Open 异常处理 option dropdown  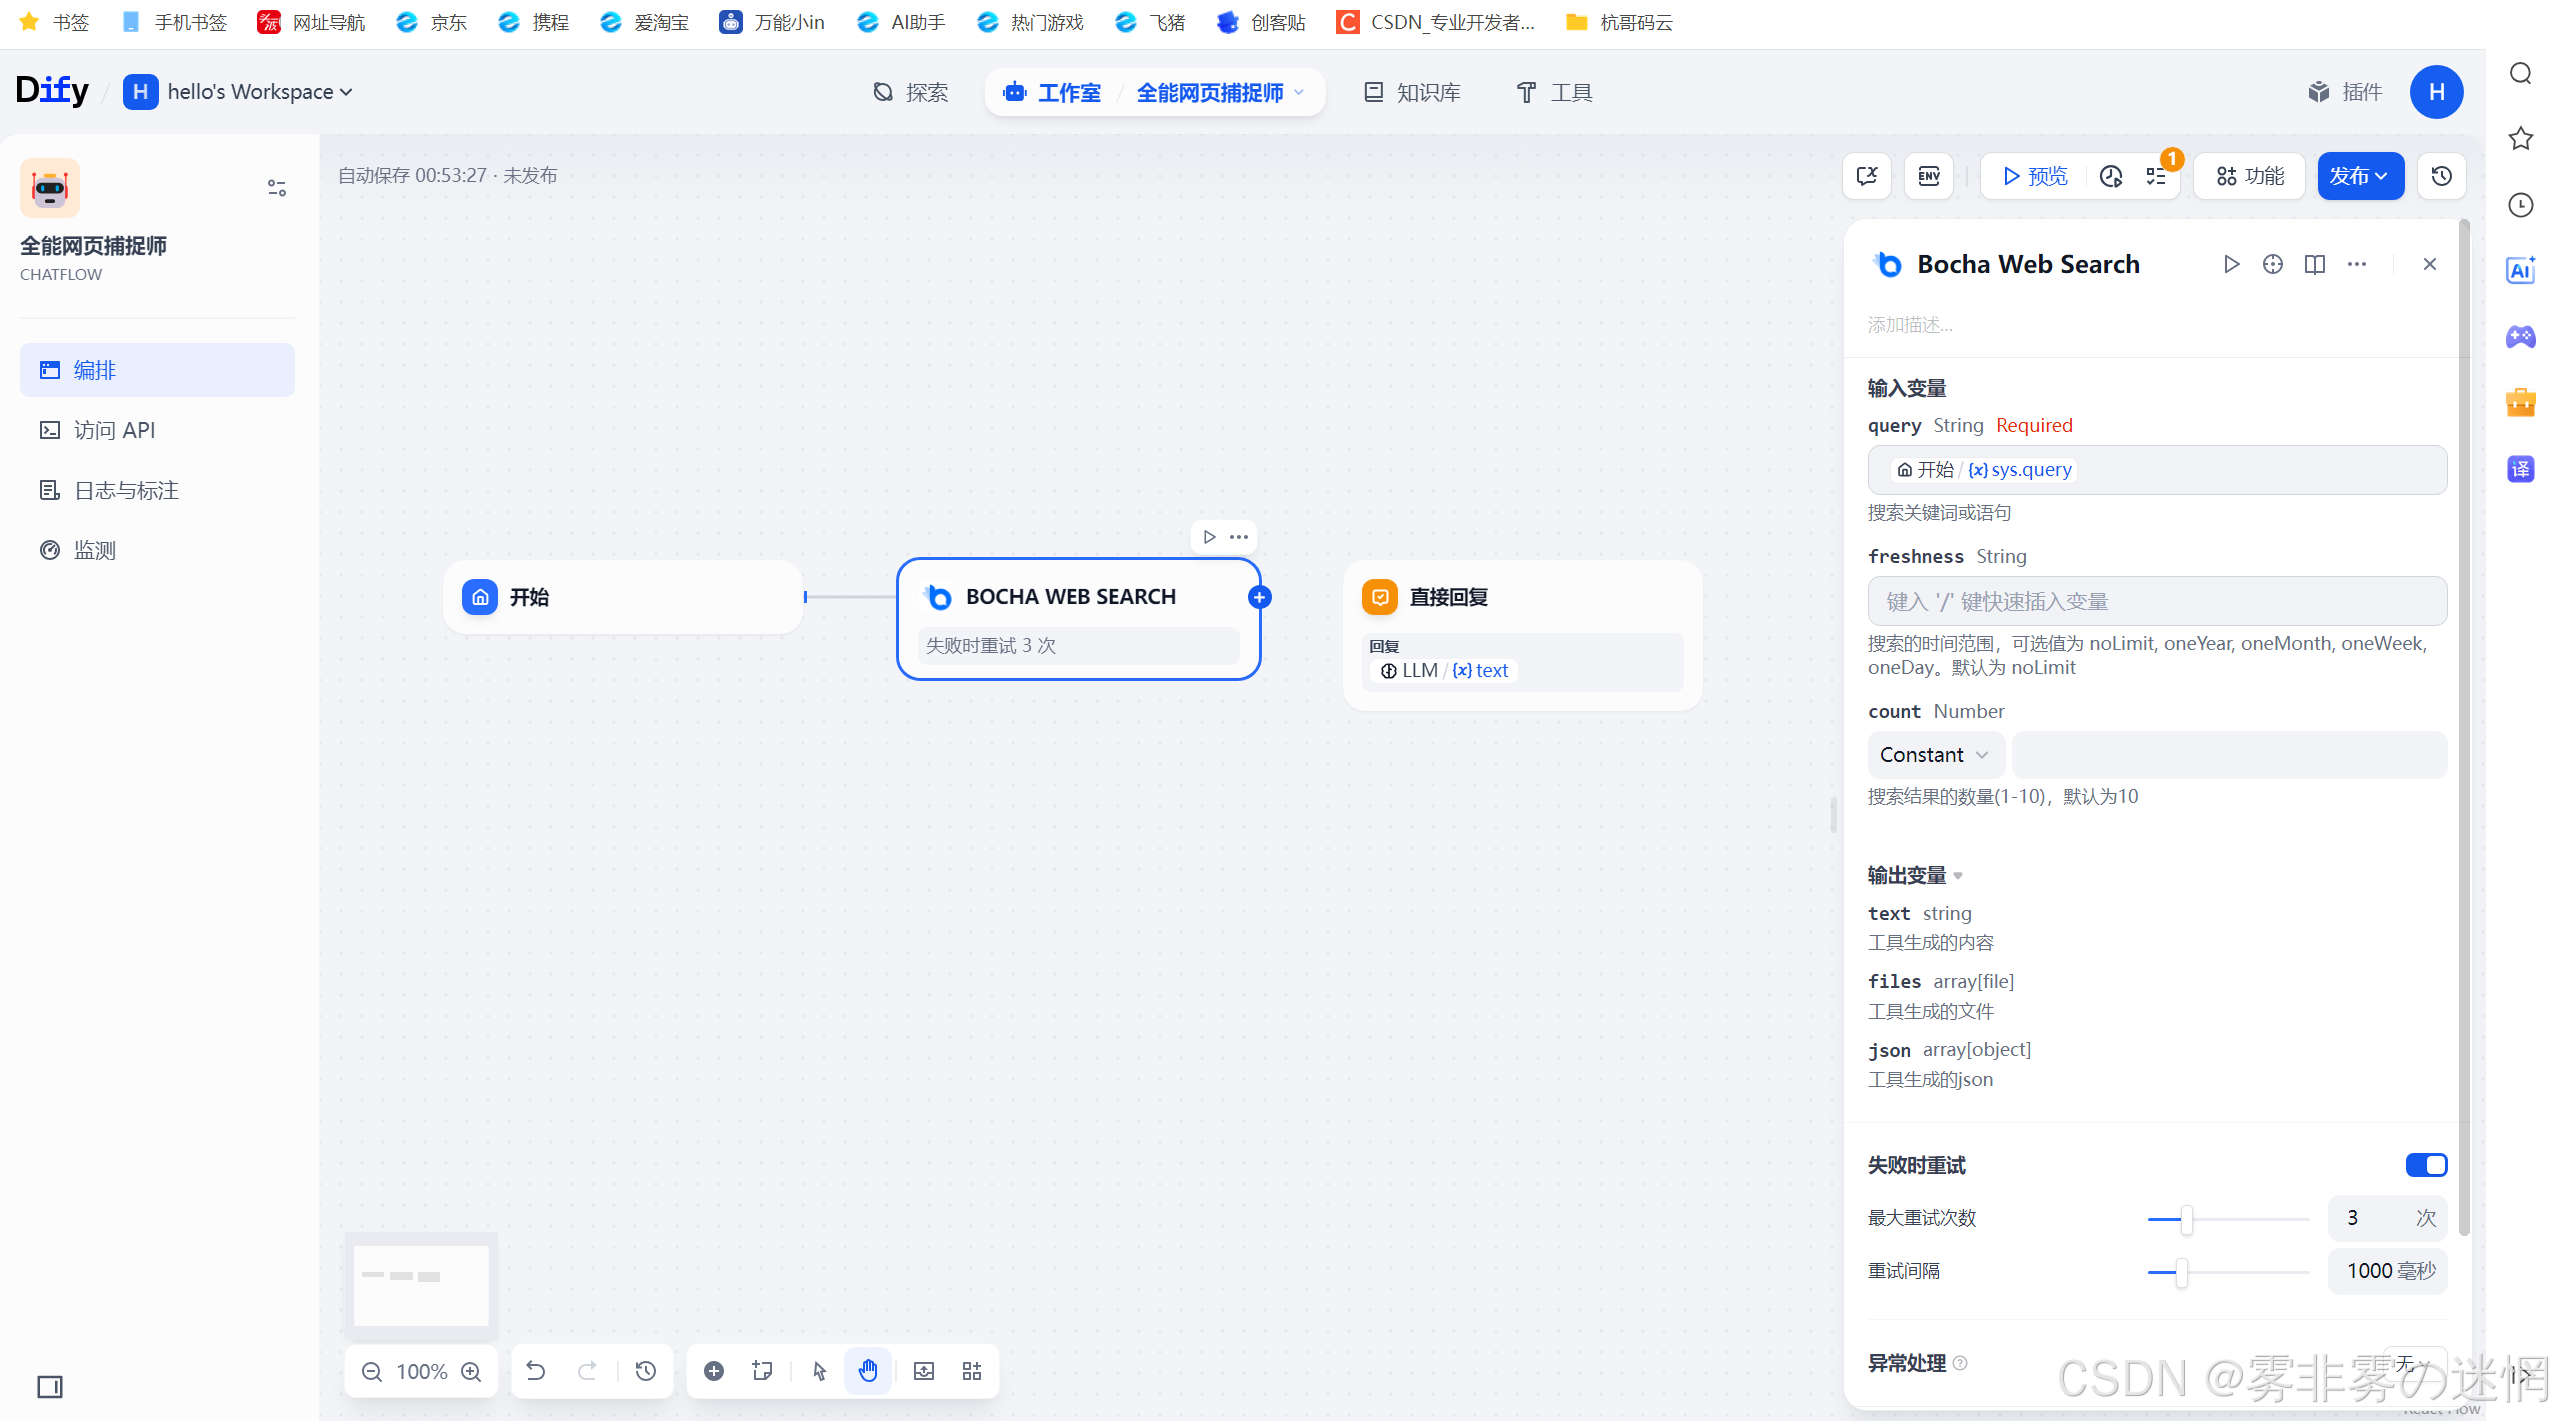(x=2414, y=1362)
